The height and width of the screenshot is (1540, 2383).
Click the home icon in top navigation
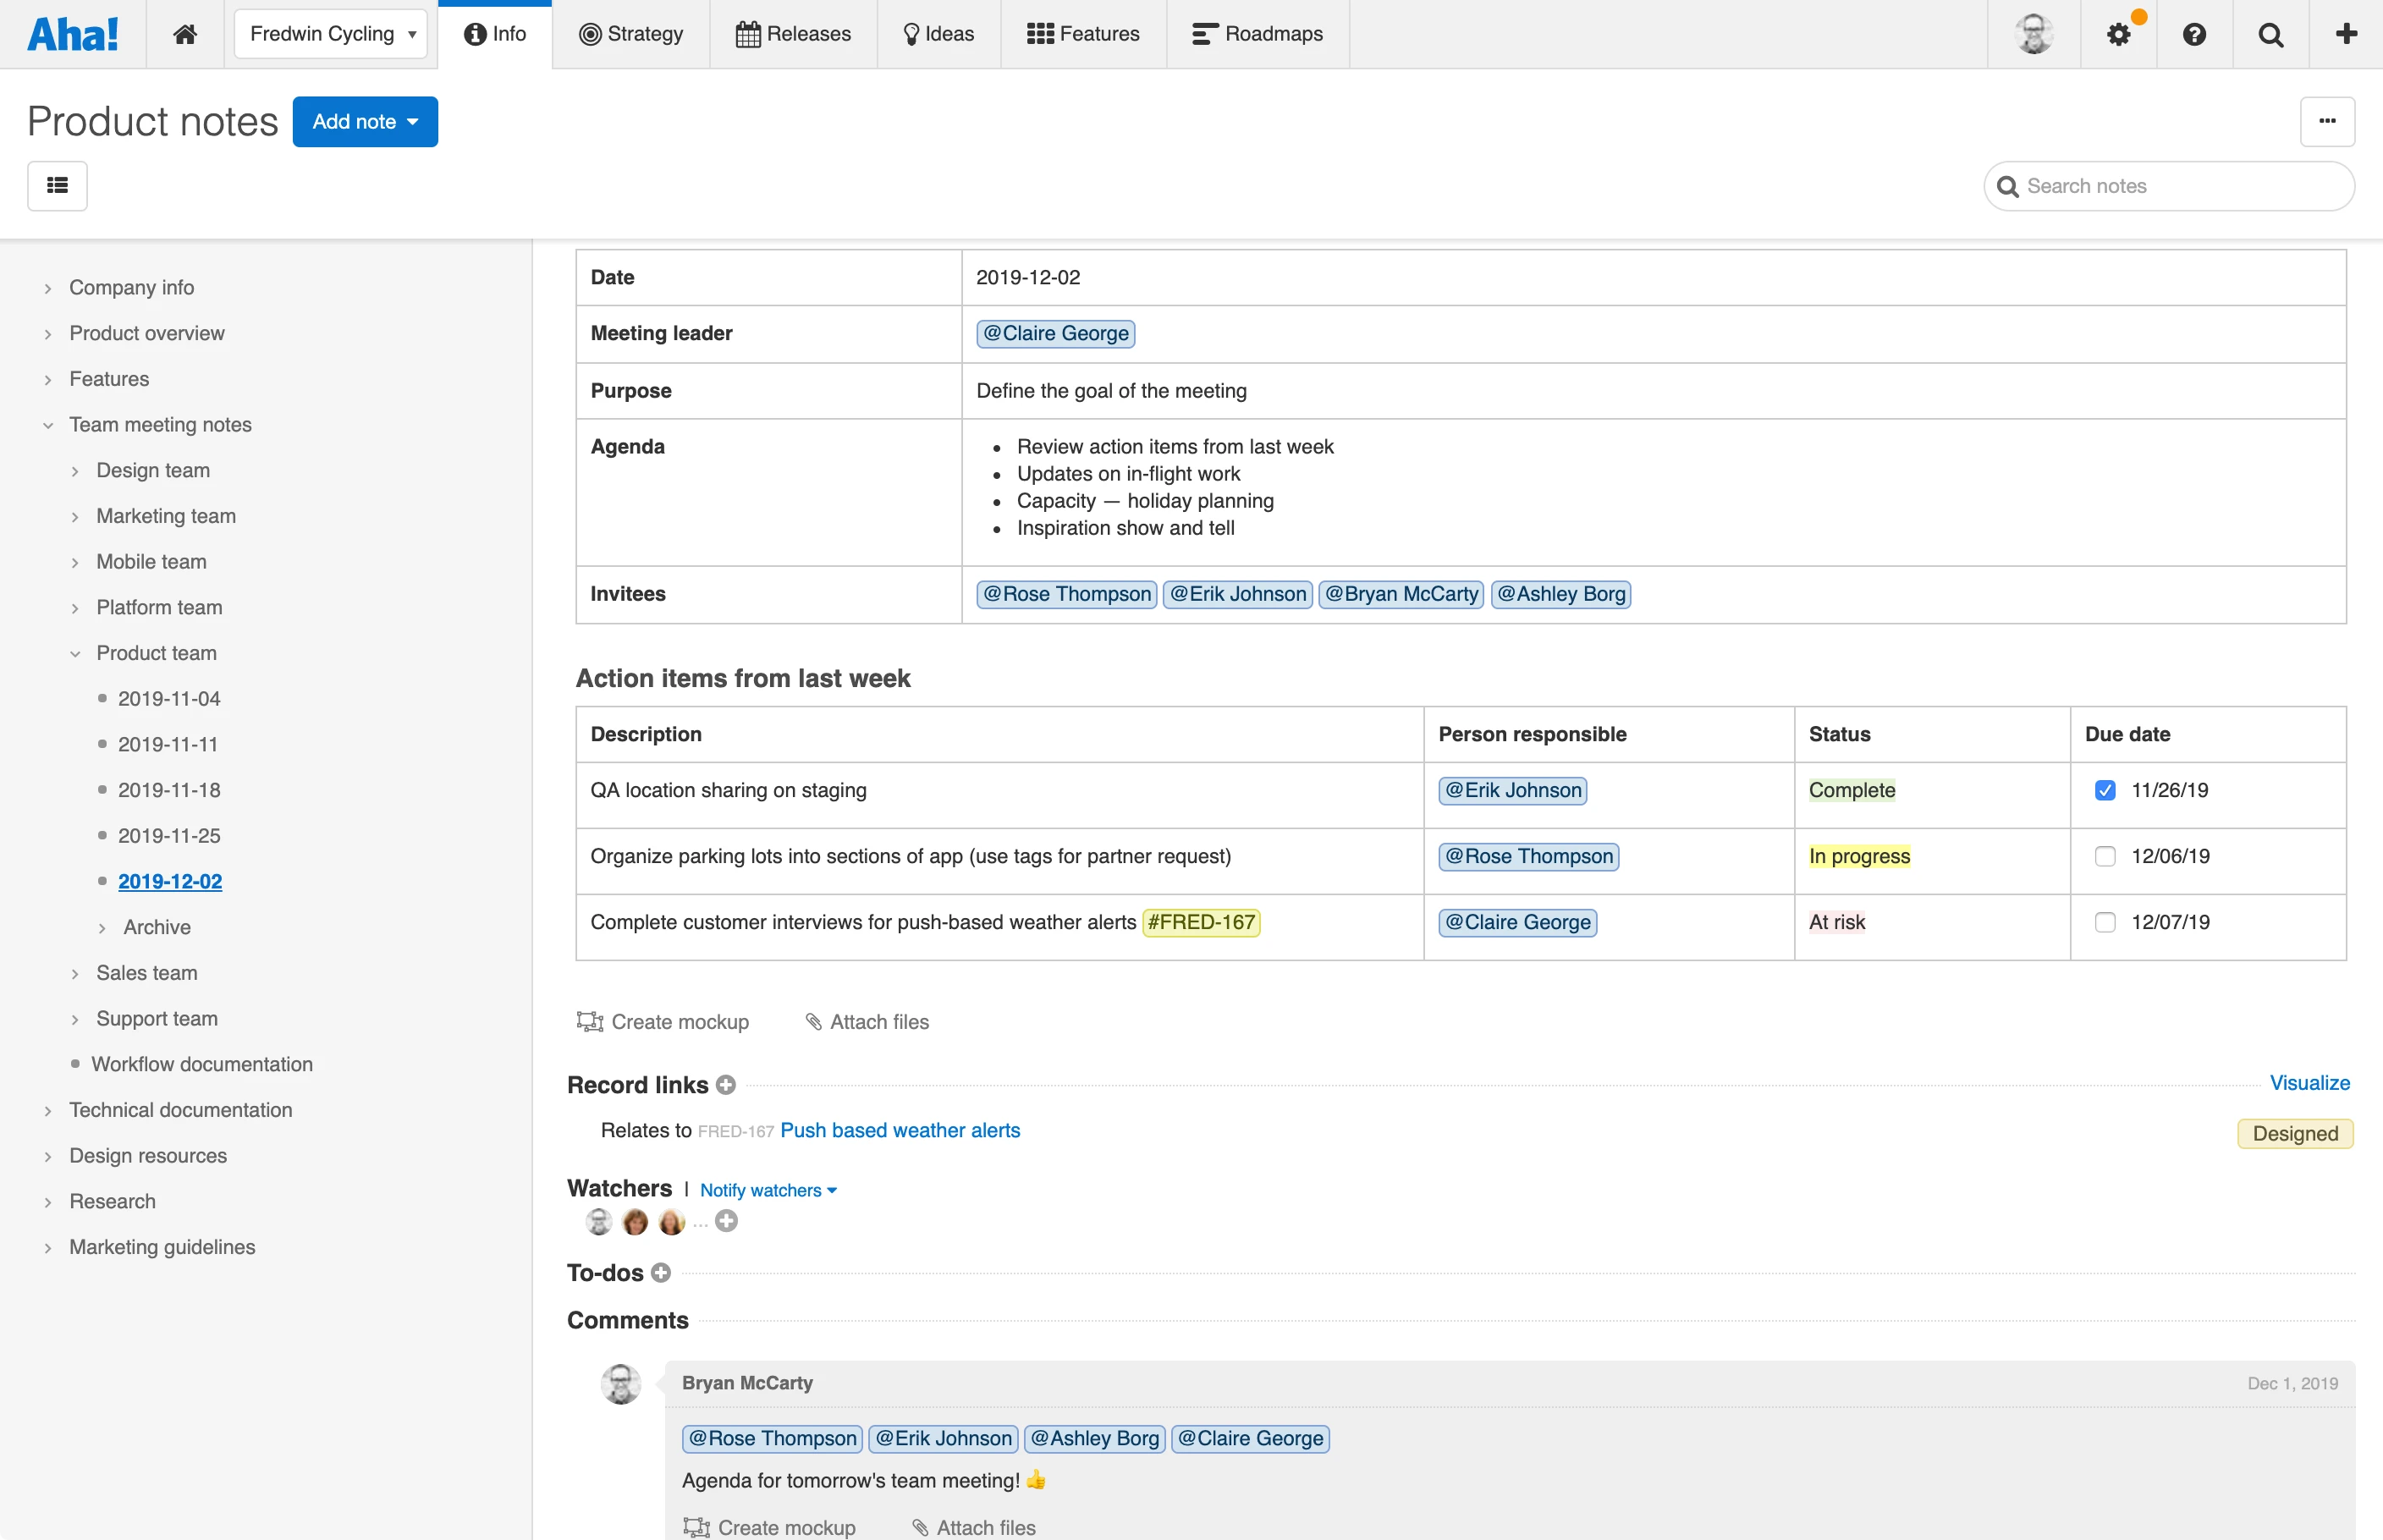pyautogui.click(x=184, y=34)
